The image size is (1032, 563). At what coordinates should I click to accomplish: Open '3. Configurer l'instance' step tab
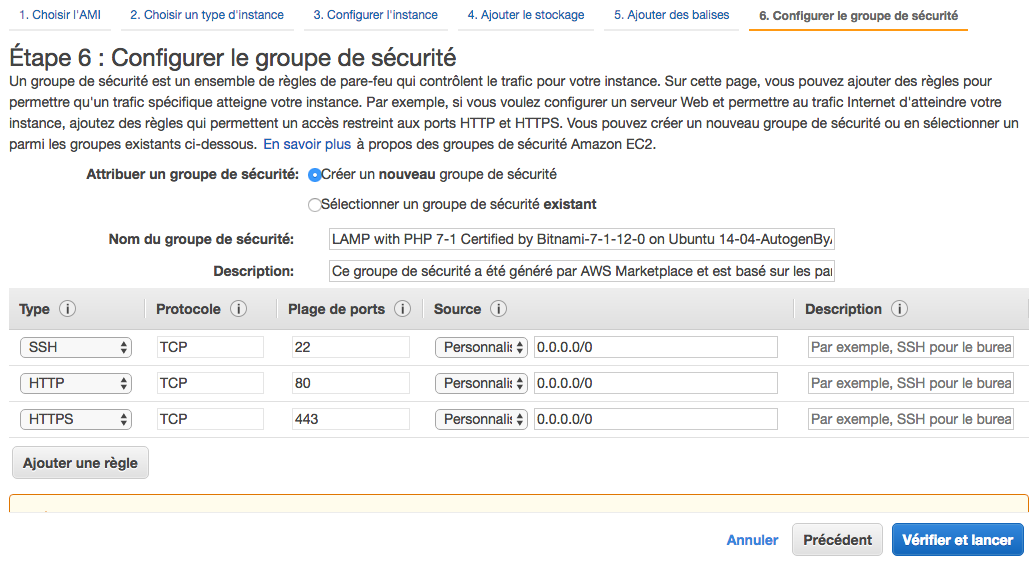[x=375, y=15]
